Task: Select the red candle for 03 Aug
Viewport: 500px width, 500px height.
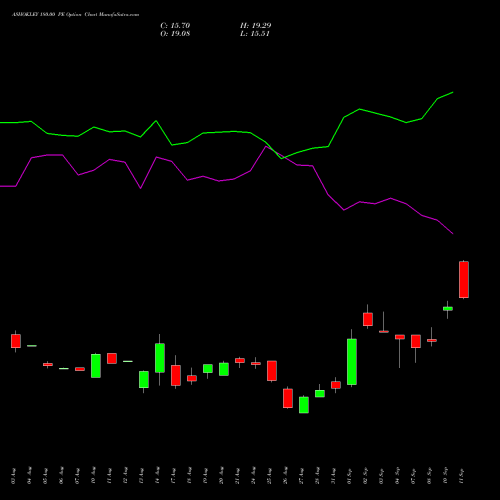Action: [16, 341]
